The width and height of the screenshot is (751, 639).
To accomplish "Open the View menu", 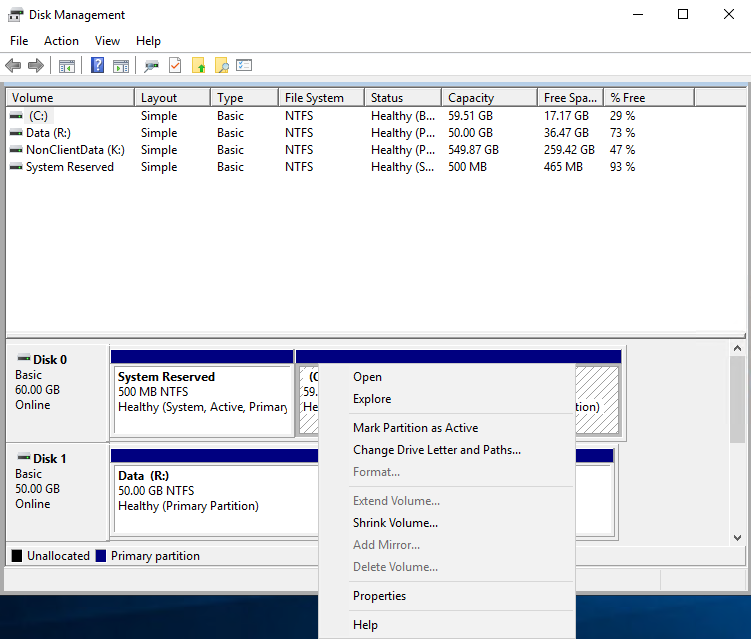I will (x=107, y=41).
